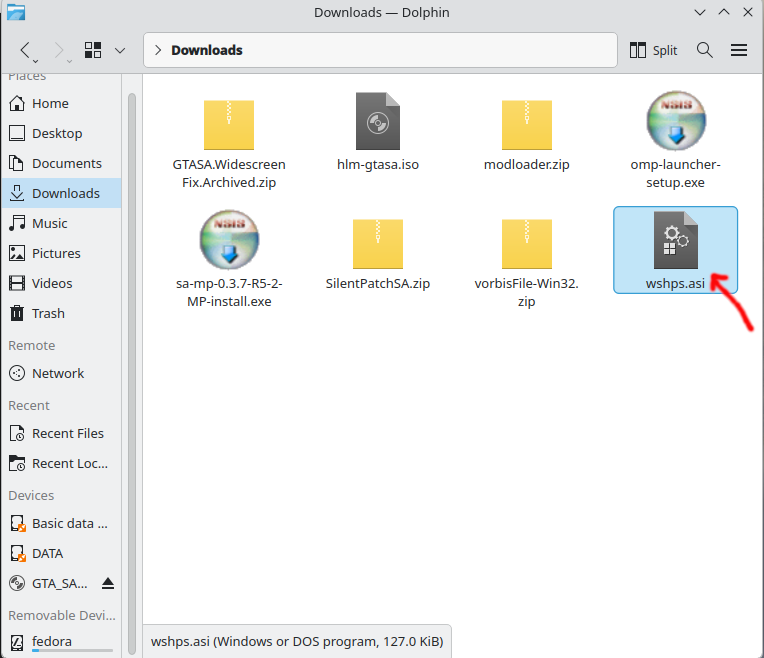Open history dropdown under back arrow
The image size is (764, 658).
(x=36, y=61)
